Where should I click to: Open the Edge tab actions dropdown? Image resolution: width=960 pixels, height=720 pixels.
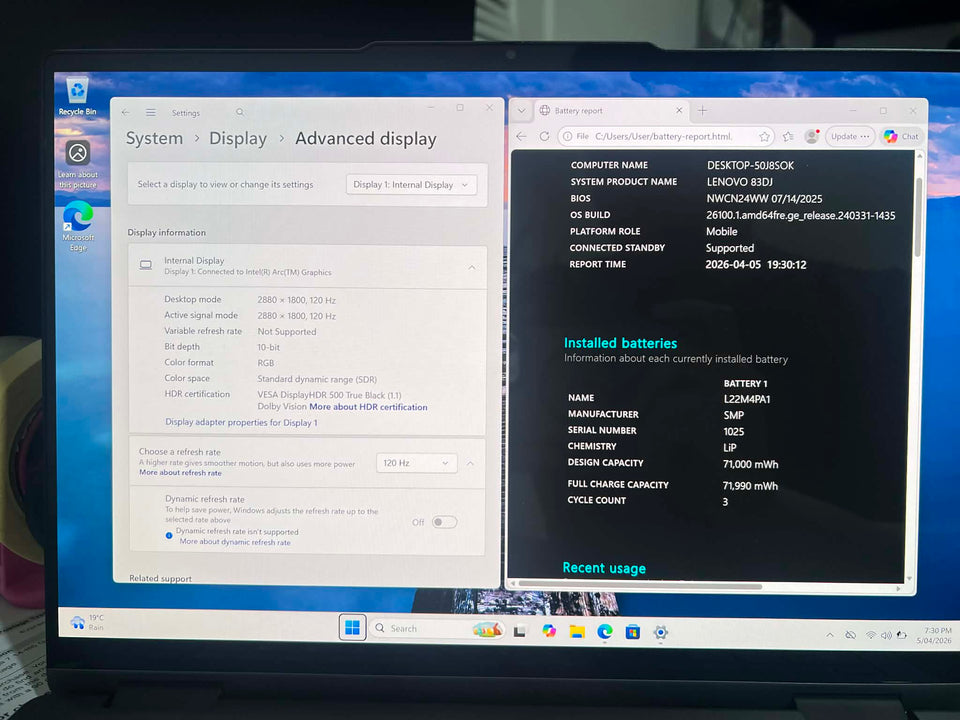tap(522, 111)
